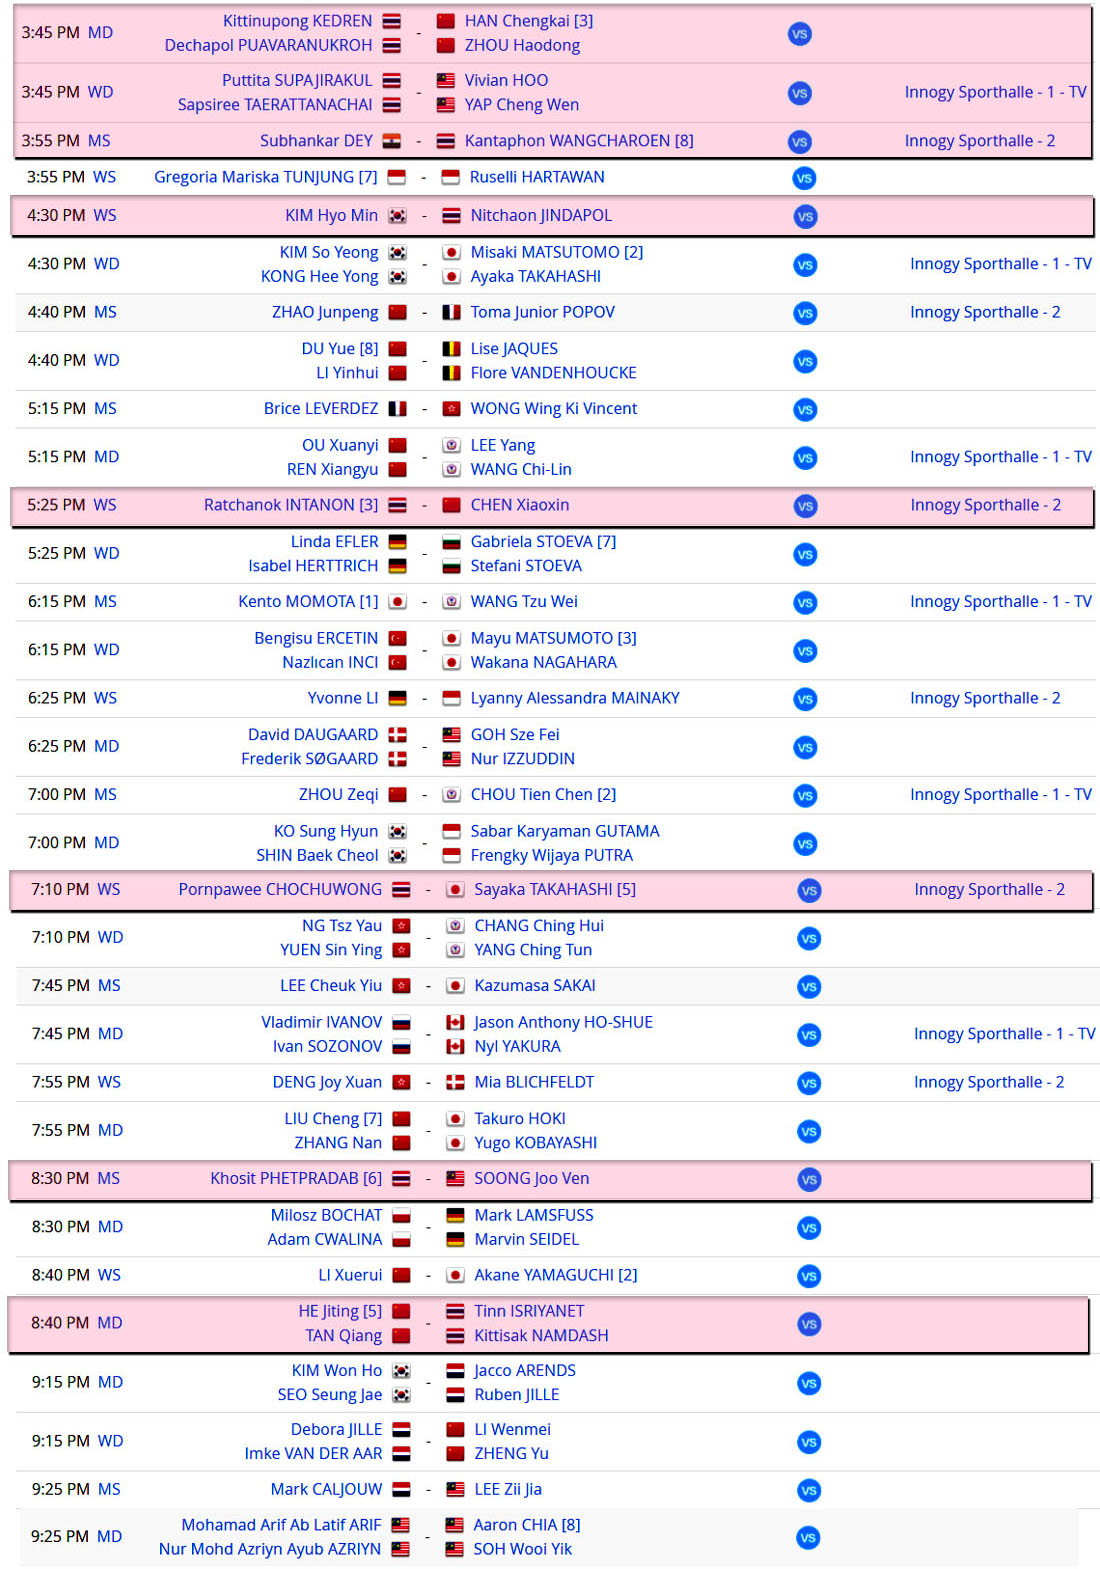Click player WONG Wing Ki Vincent
The height and width of the screenshot is (1569, 1100).
coord(554,408)
